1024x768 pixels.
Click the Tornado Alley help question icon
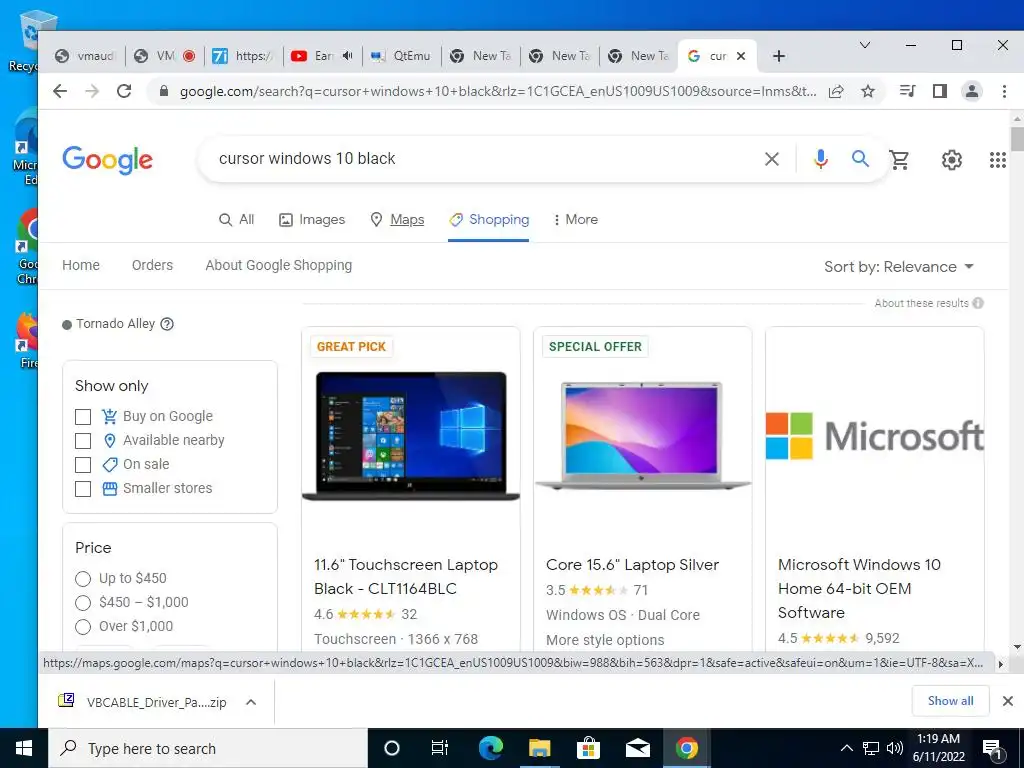pyautogui.click(x=167, y=324)
